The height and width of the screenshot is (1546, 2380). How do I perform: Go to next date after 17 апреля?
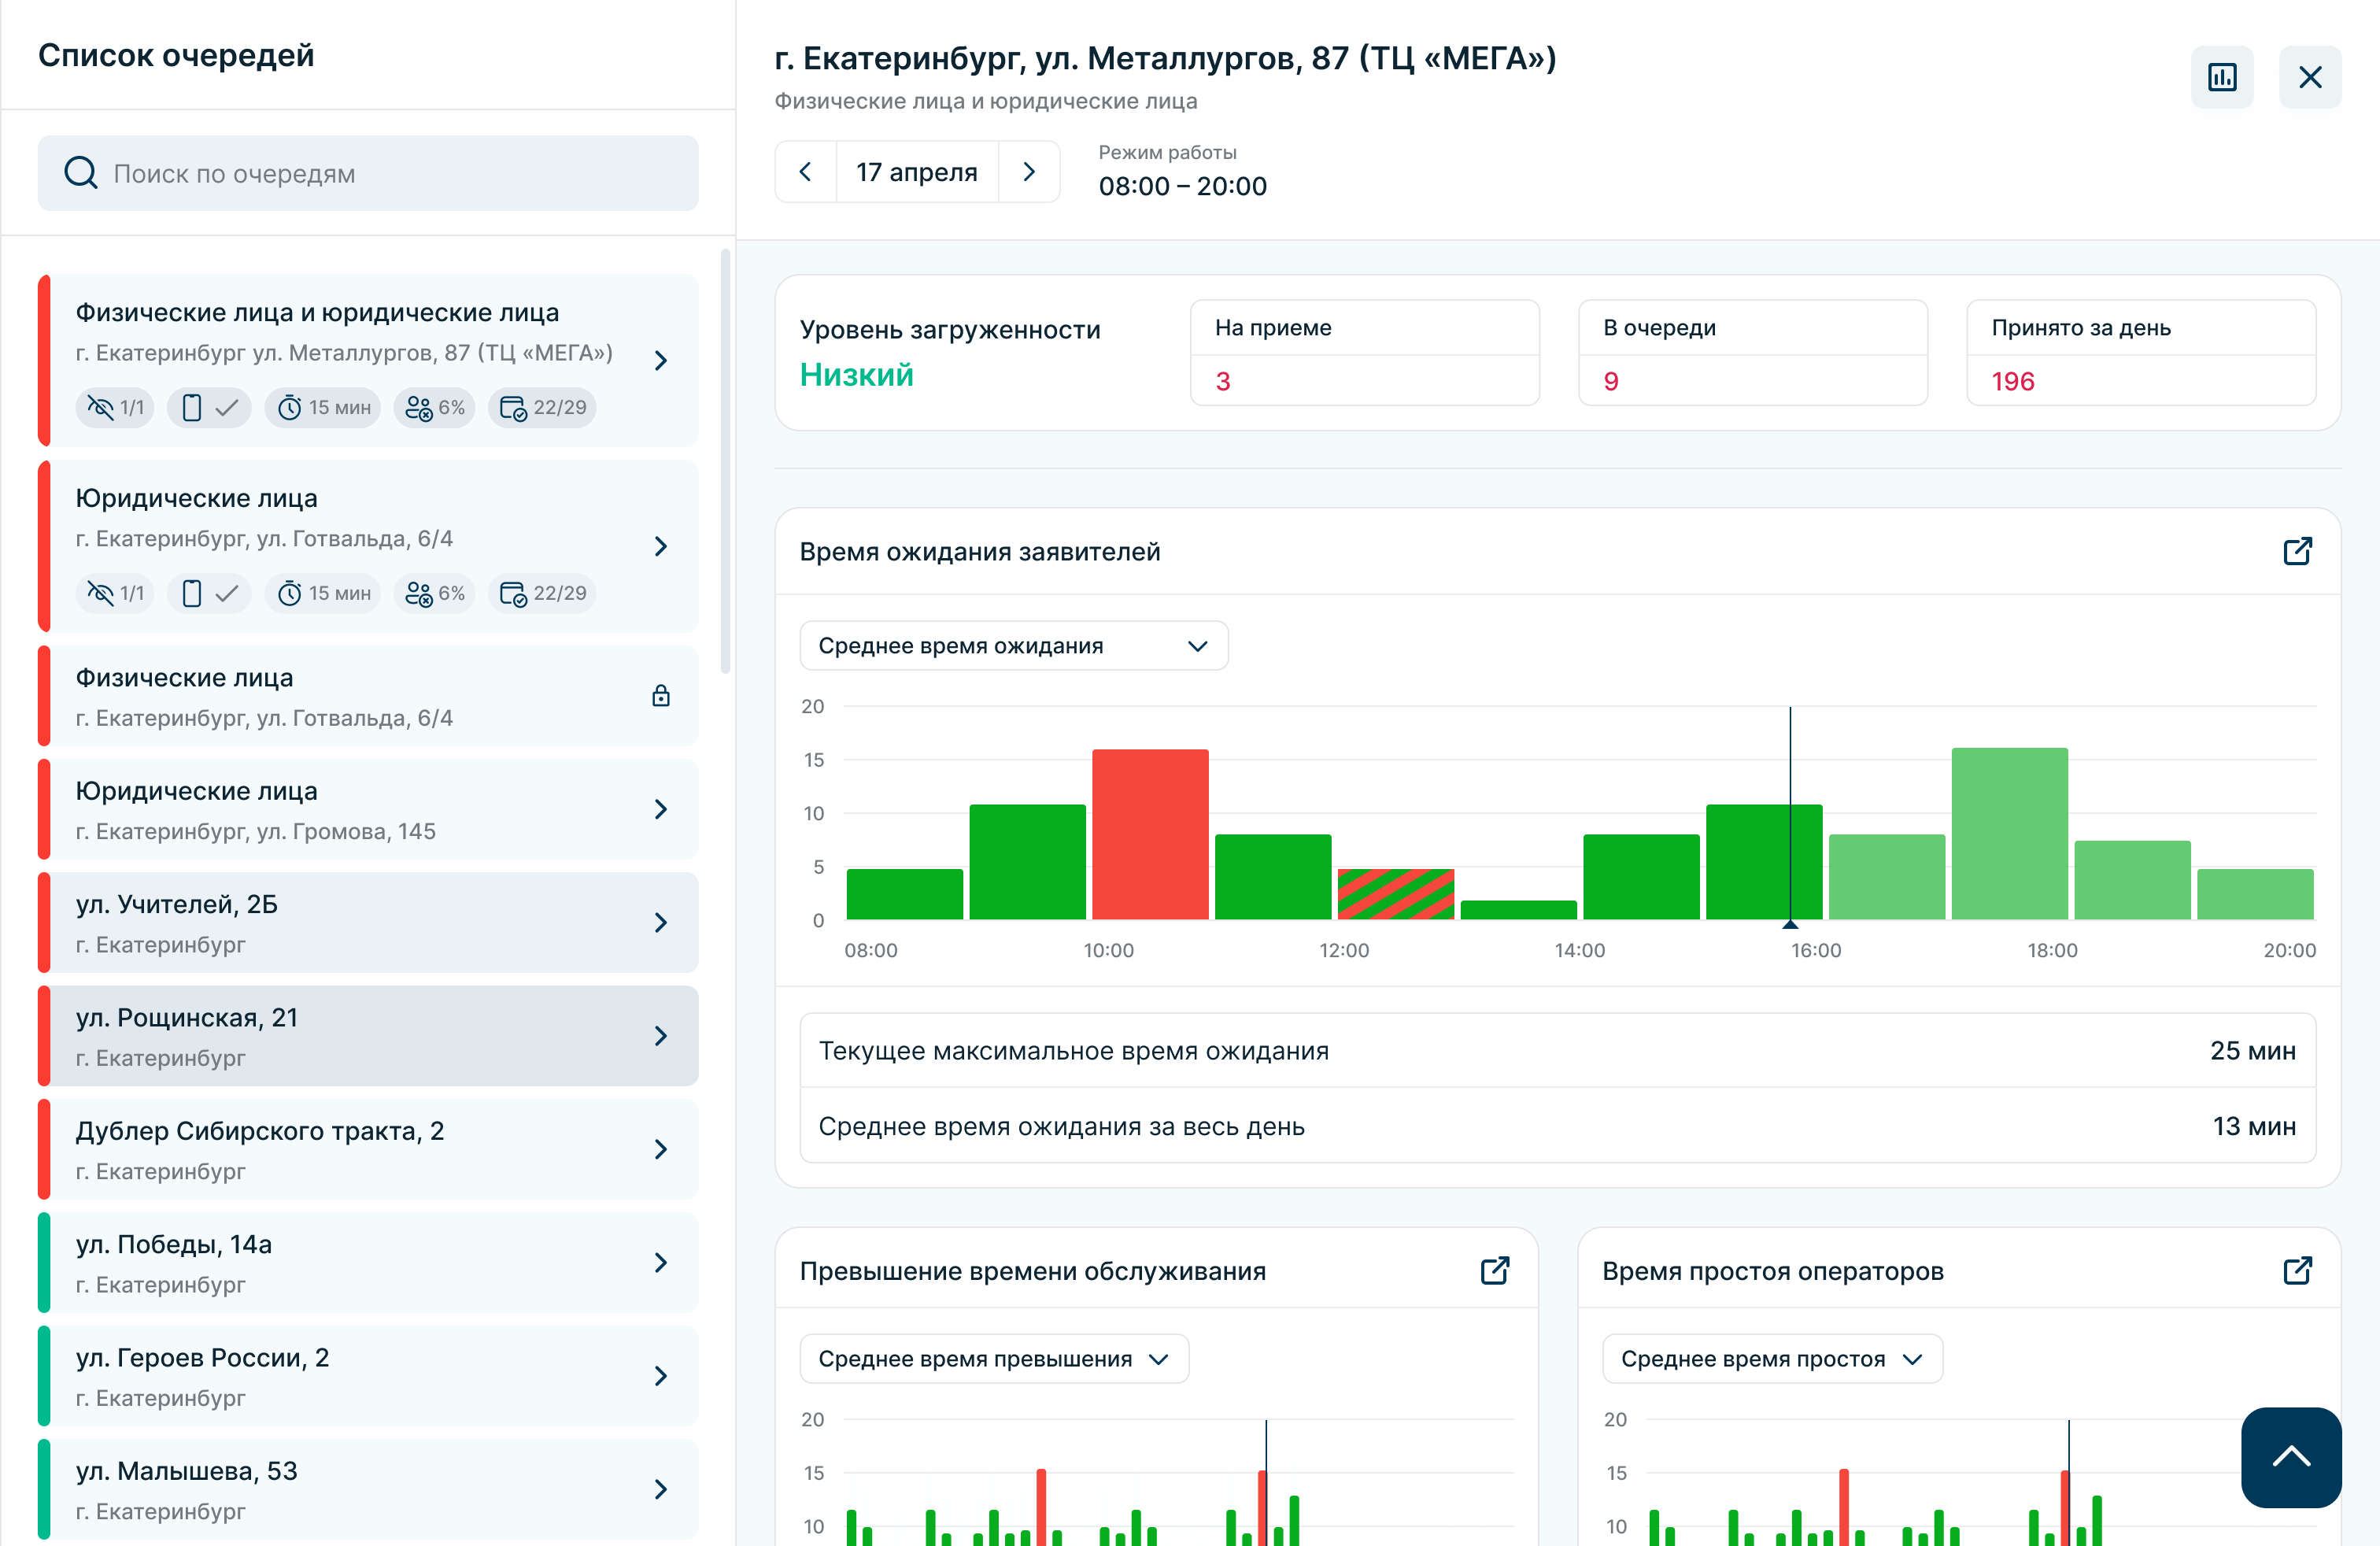tap(1029, 171)
